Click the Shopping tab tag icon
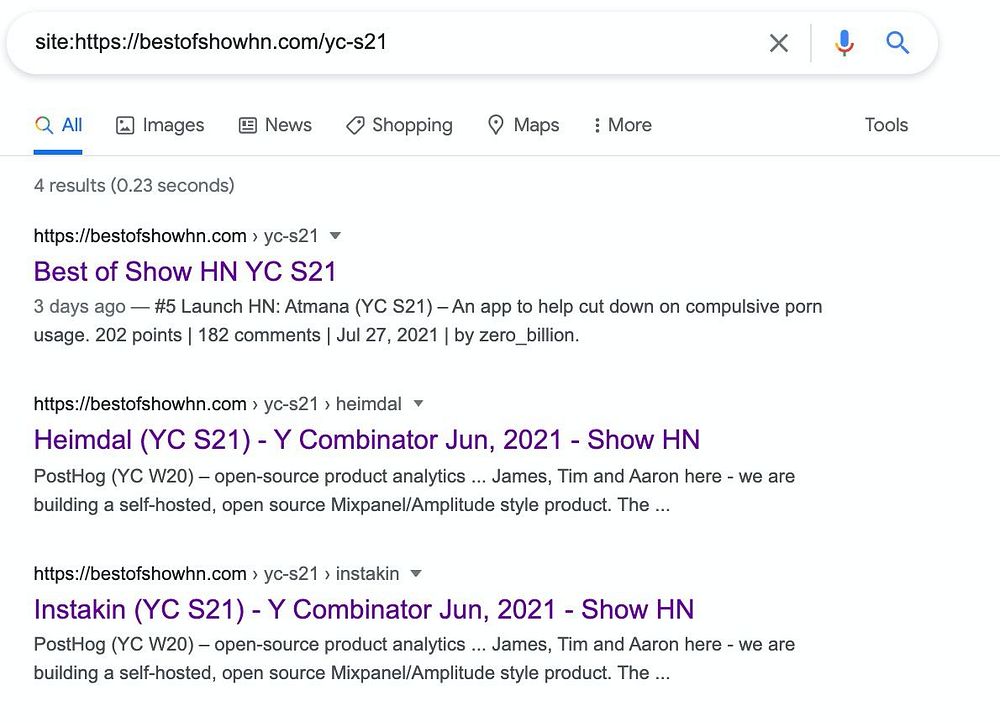The height and width of the screenshot is (723, 1000). click(355, 125)
